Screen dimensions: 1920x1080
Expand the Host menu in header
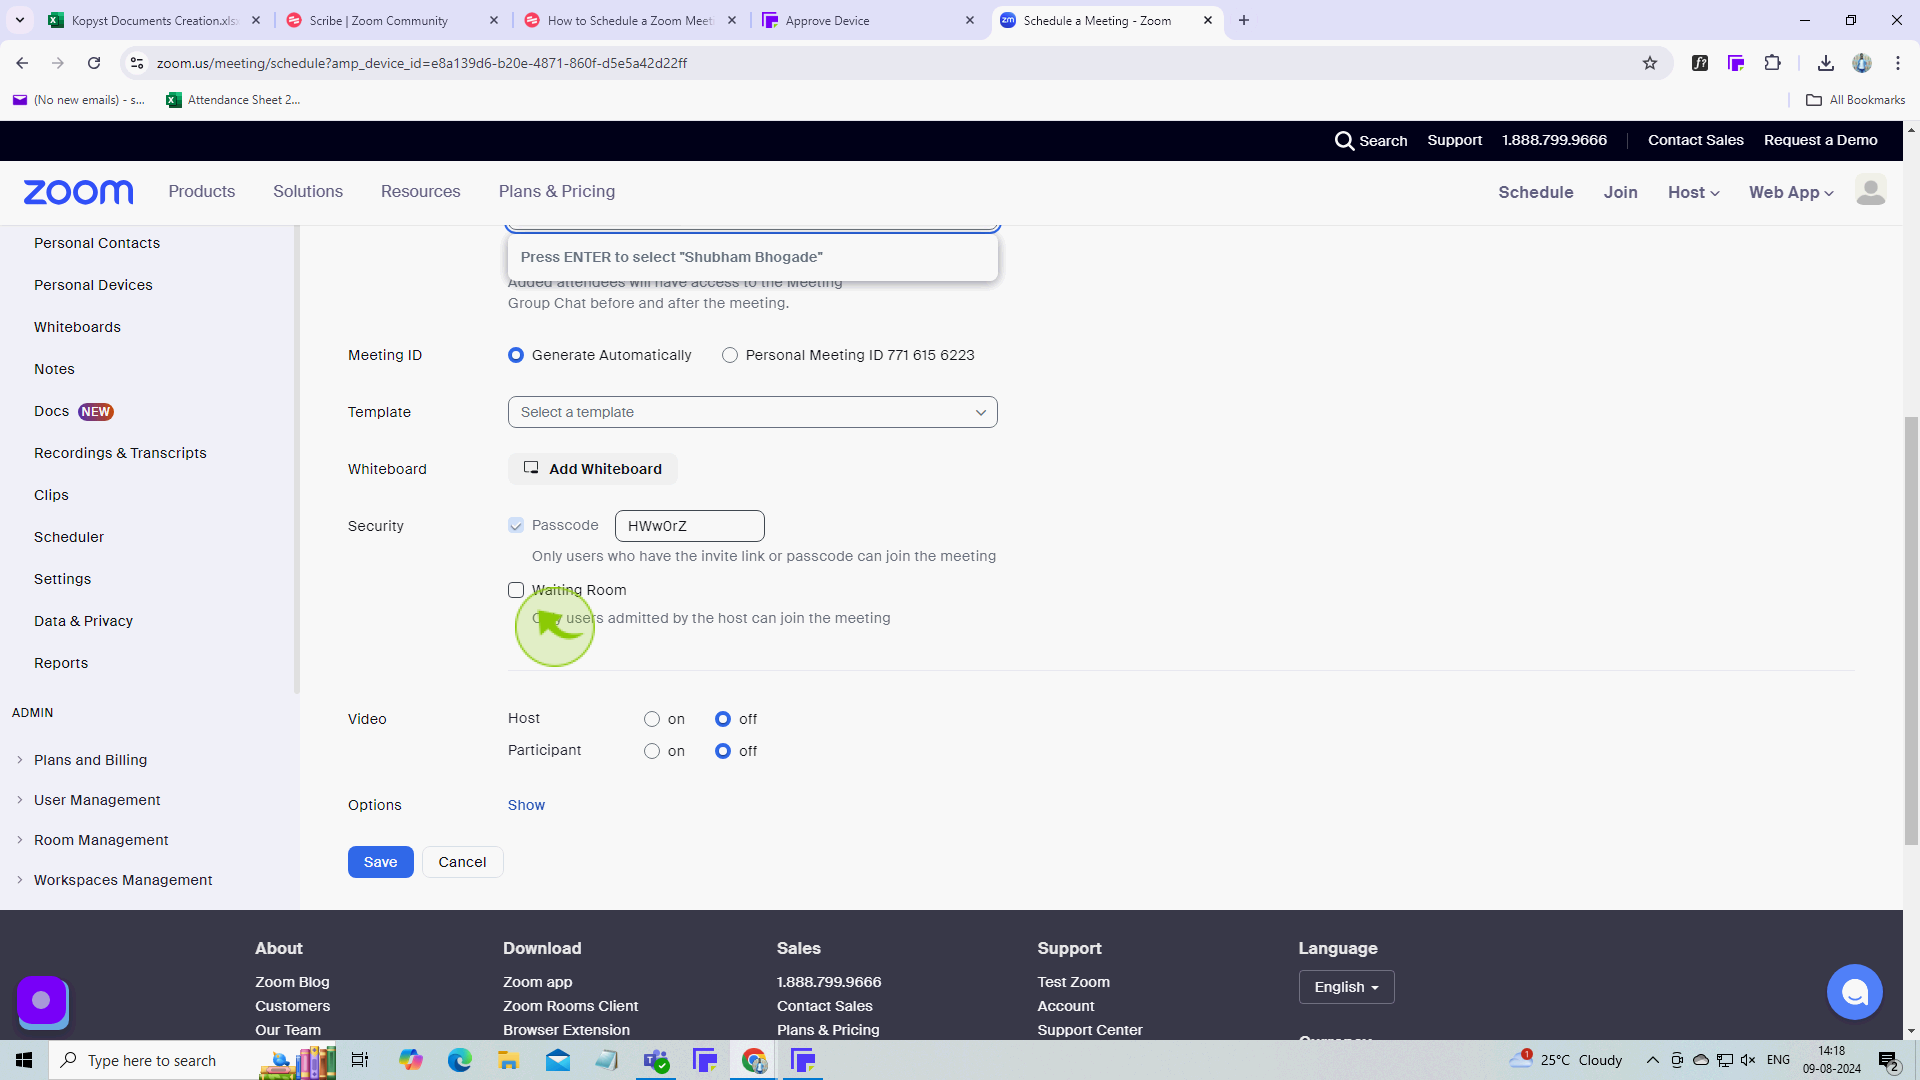coord(1693,192)
